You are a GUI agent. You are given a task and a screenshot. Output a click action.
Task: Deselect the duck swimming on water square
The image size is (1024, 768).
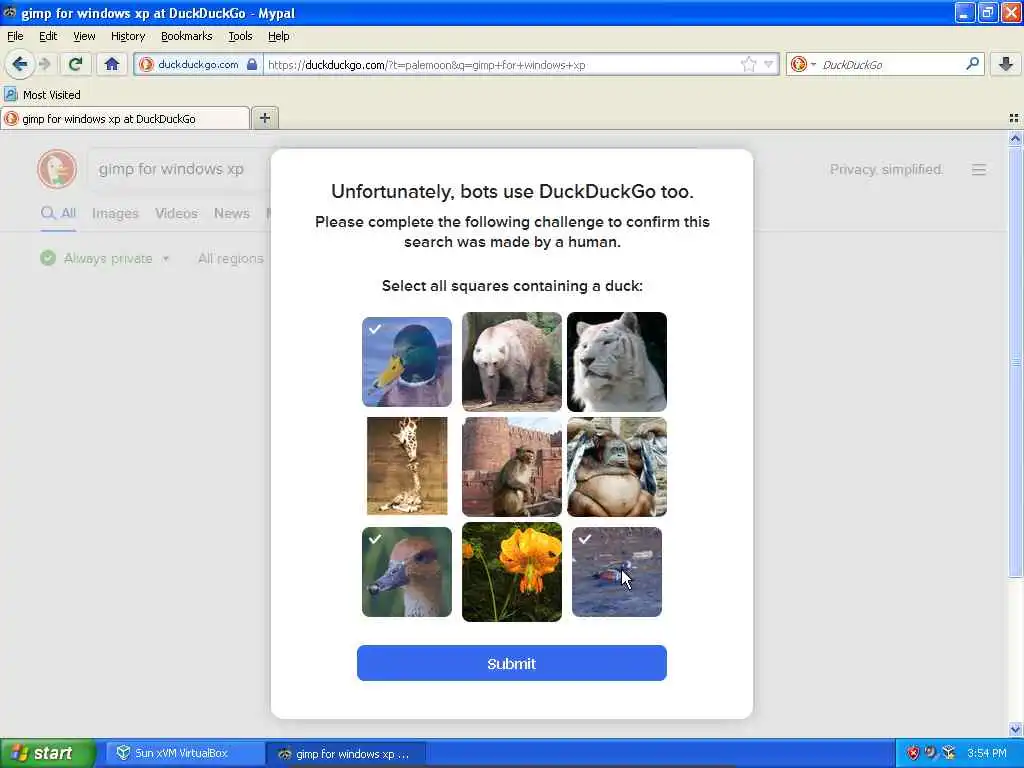pyautogui.click(x=617, y=572)
